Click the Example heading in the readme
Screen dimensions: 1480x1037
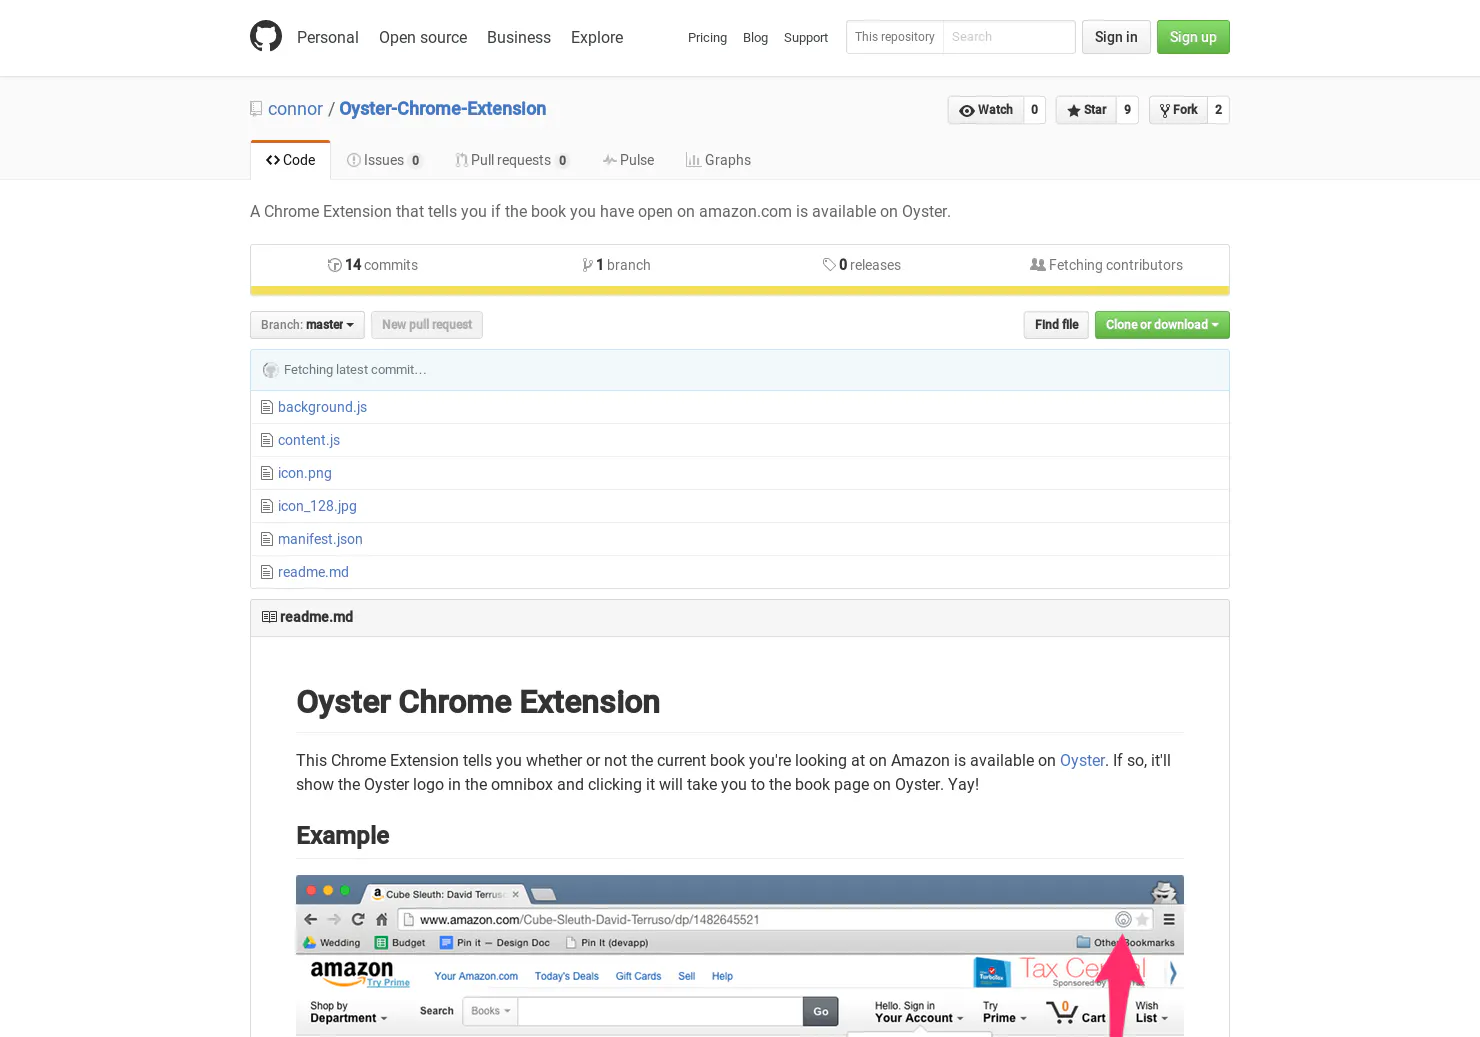[x=342, y=835]
